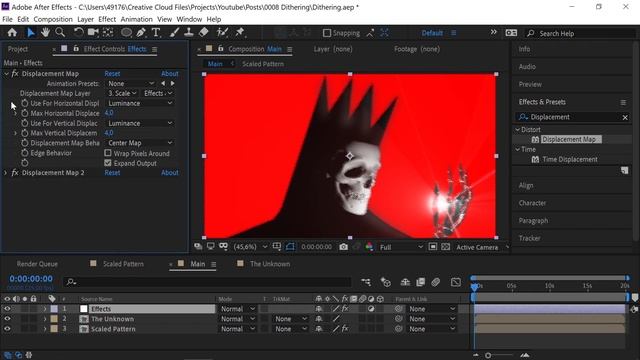Select the Selection arrow tool
This screenshot has height=360, width=640.
click(31, 33)
